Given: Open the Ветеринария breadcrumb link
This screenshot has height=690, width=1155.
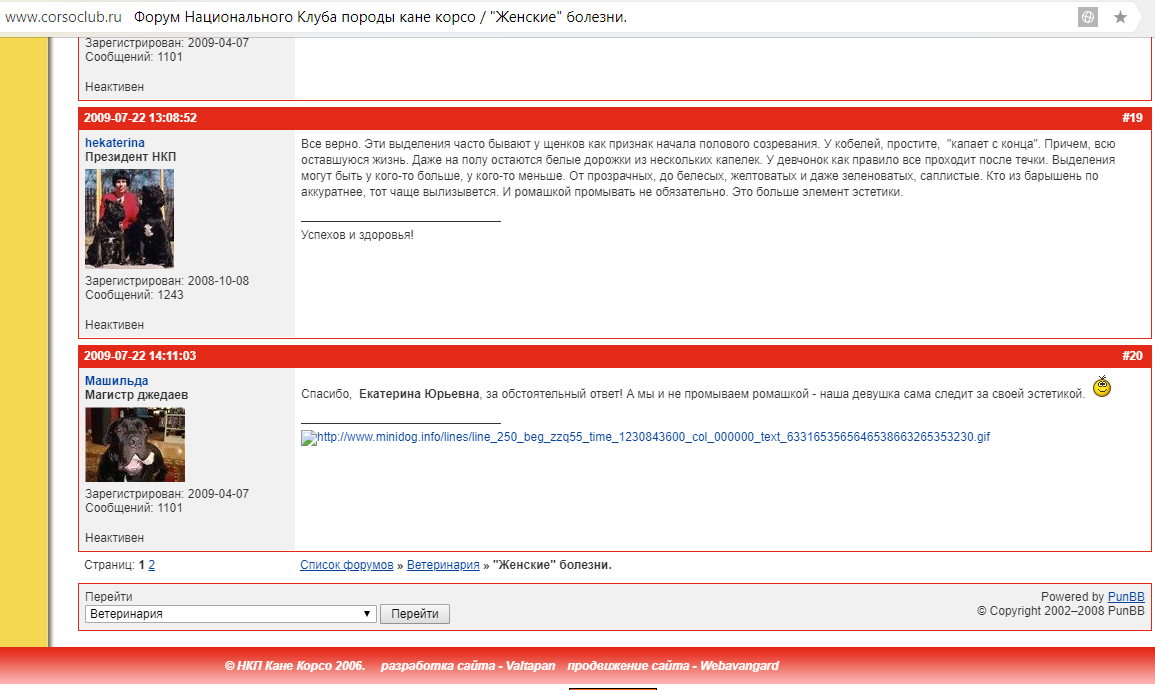Looking at the screenshot, I should pos(443,565).
